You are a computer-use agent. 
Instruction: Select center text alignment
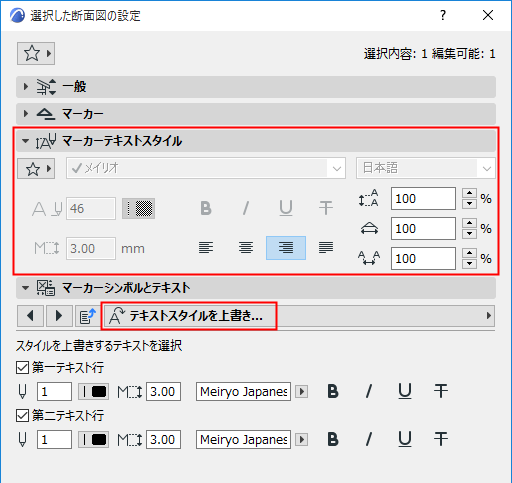[x=246, y=248]
